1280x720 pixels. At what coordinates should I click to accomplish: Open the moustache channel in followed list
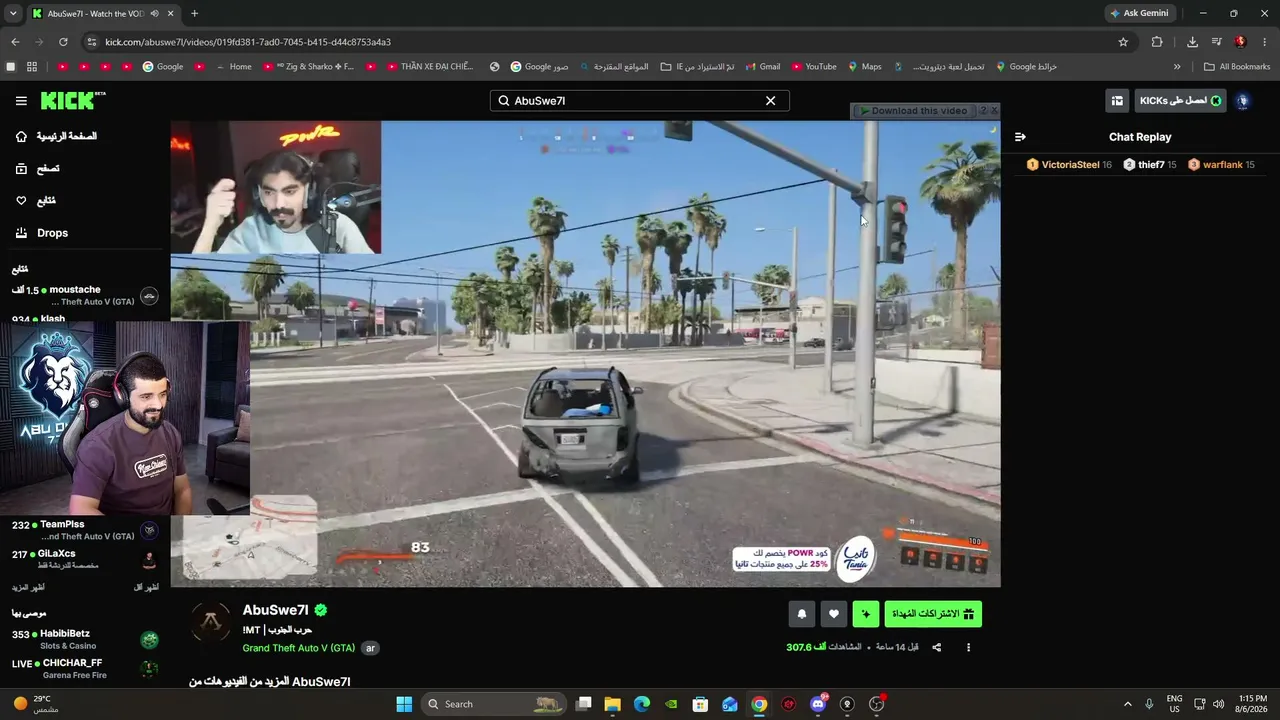(x=85, y=295)
